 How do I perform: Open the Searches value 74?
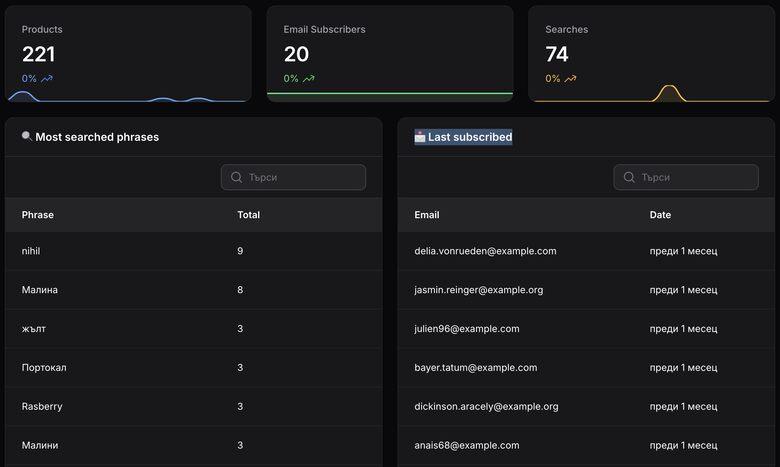click(x=557, y=54)
